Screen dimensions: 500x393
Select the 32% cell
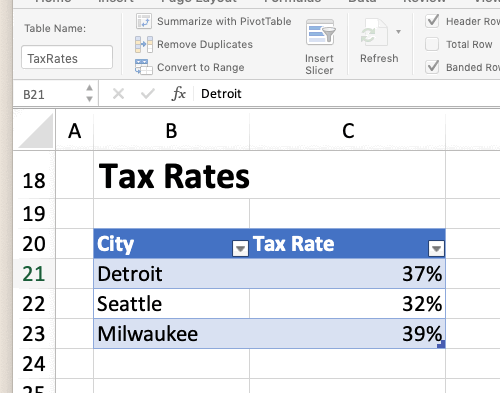(x=348, y=304)
